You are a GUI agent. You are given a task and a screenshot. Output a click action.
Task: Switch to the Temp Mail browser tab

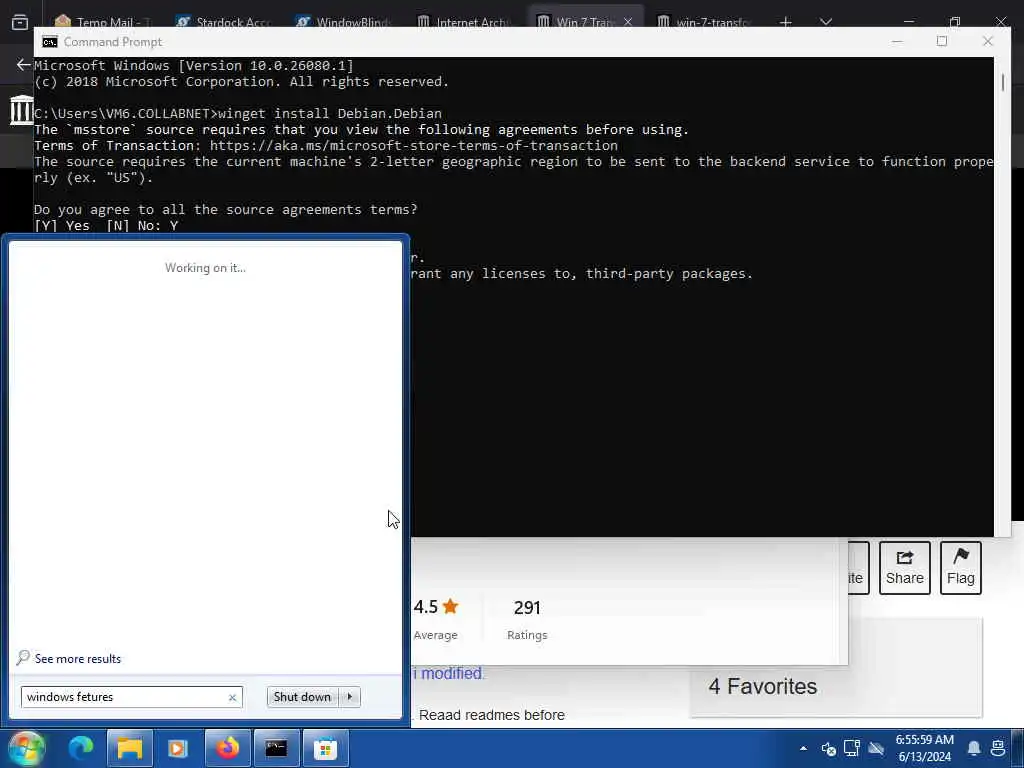tap(103, 22)
